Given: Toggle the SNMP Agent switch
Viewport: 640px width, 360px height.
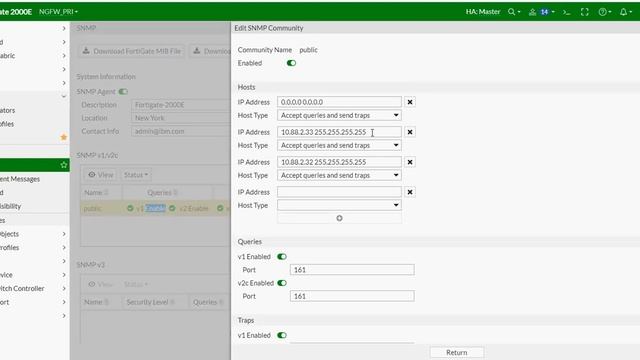Looking at the screenshot, I should [123, 91].
